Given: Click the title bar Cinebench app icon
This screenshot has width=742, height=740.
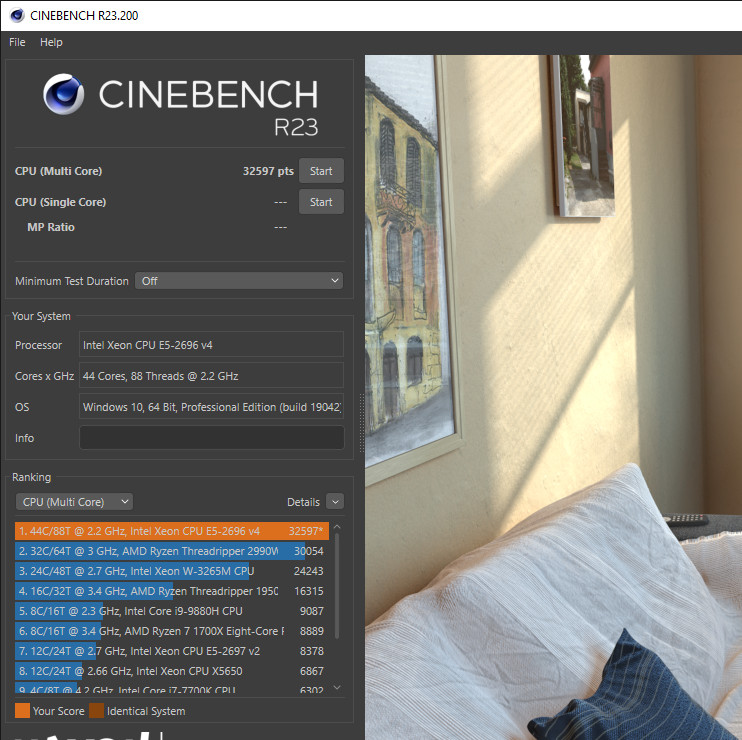Looking at the screenshot, I should [x=17, y=15].
